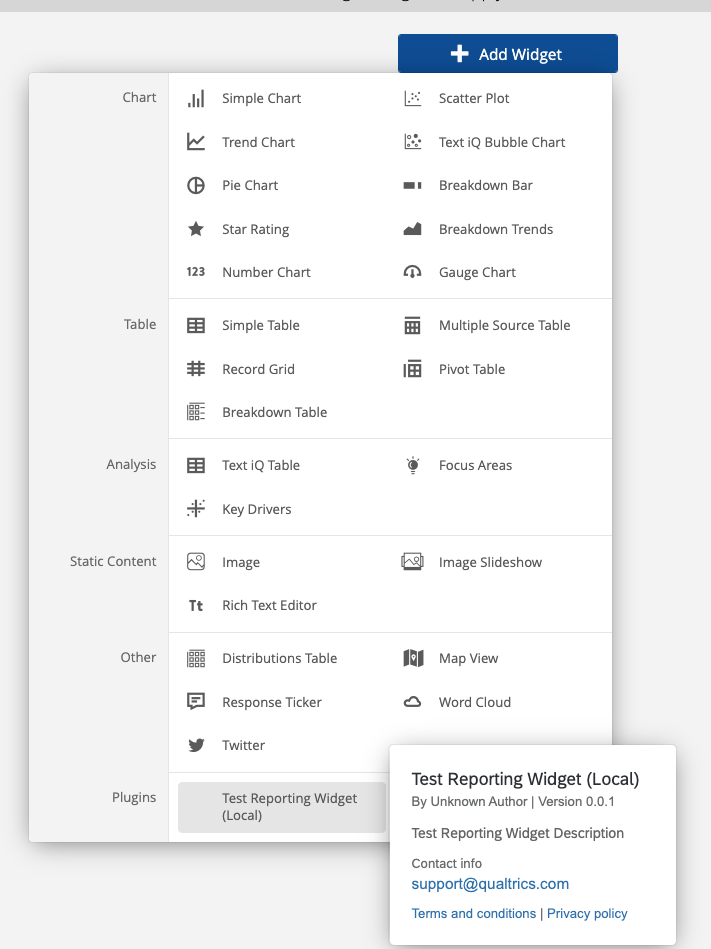
Task: Select the Distributions Table label
Action: tap(280, 658)
